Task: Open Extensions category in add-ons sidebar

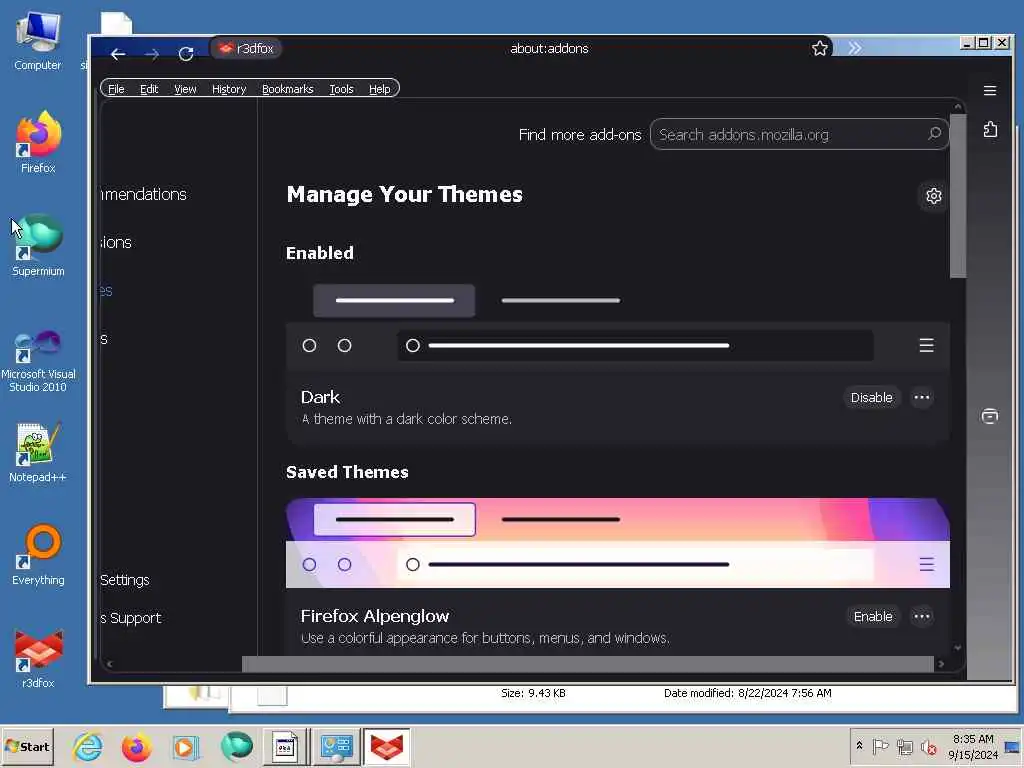Action: (116, 242)
